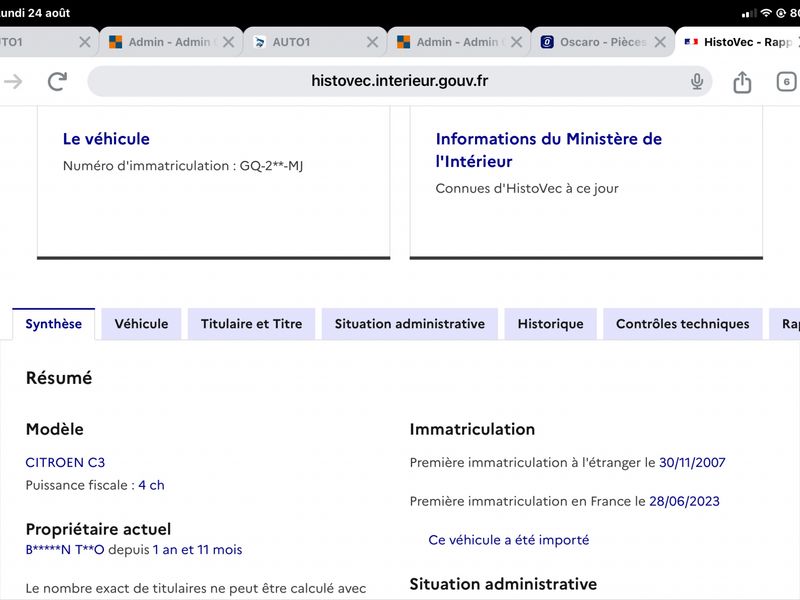Click the histovec.interieur.gouv.fr address bar
Image resolution: width=800 pixels, height=600 pixels.
click(x=399, y=81)
